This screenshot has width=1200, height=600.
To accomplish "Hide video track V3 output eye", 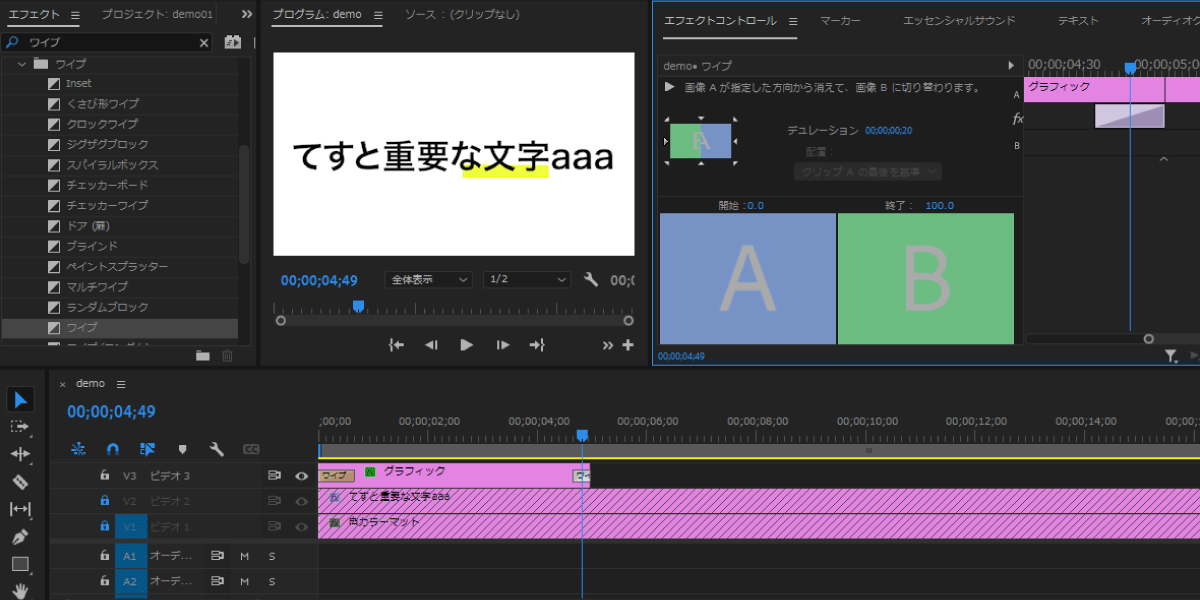I will point(301,476).
